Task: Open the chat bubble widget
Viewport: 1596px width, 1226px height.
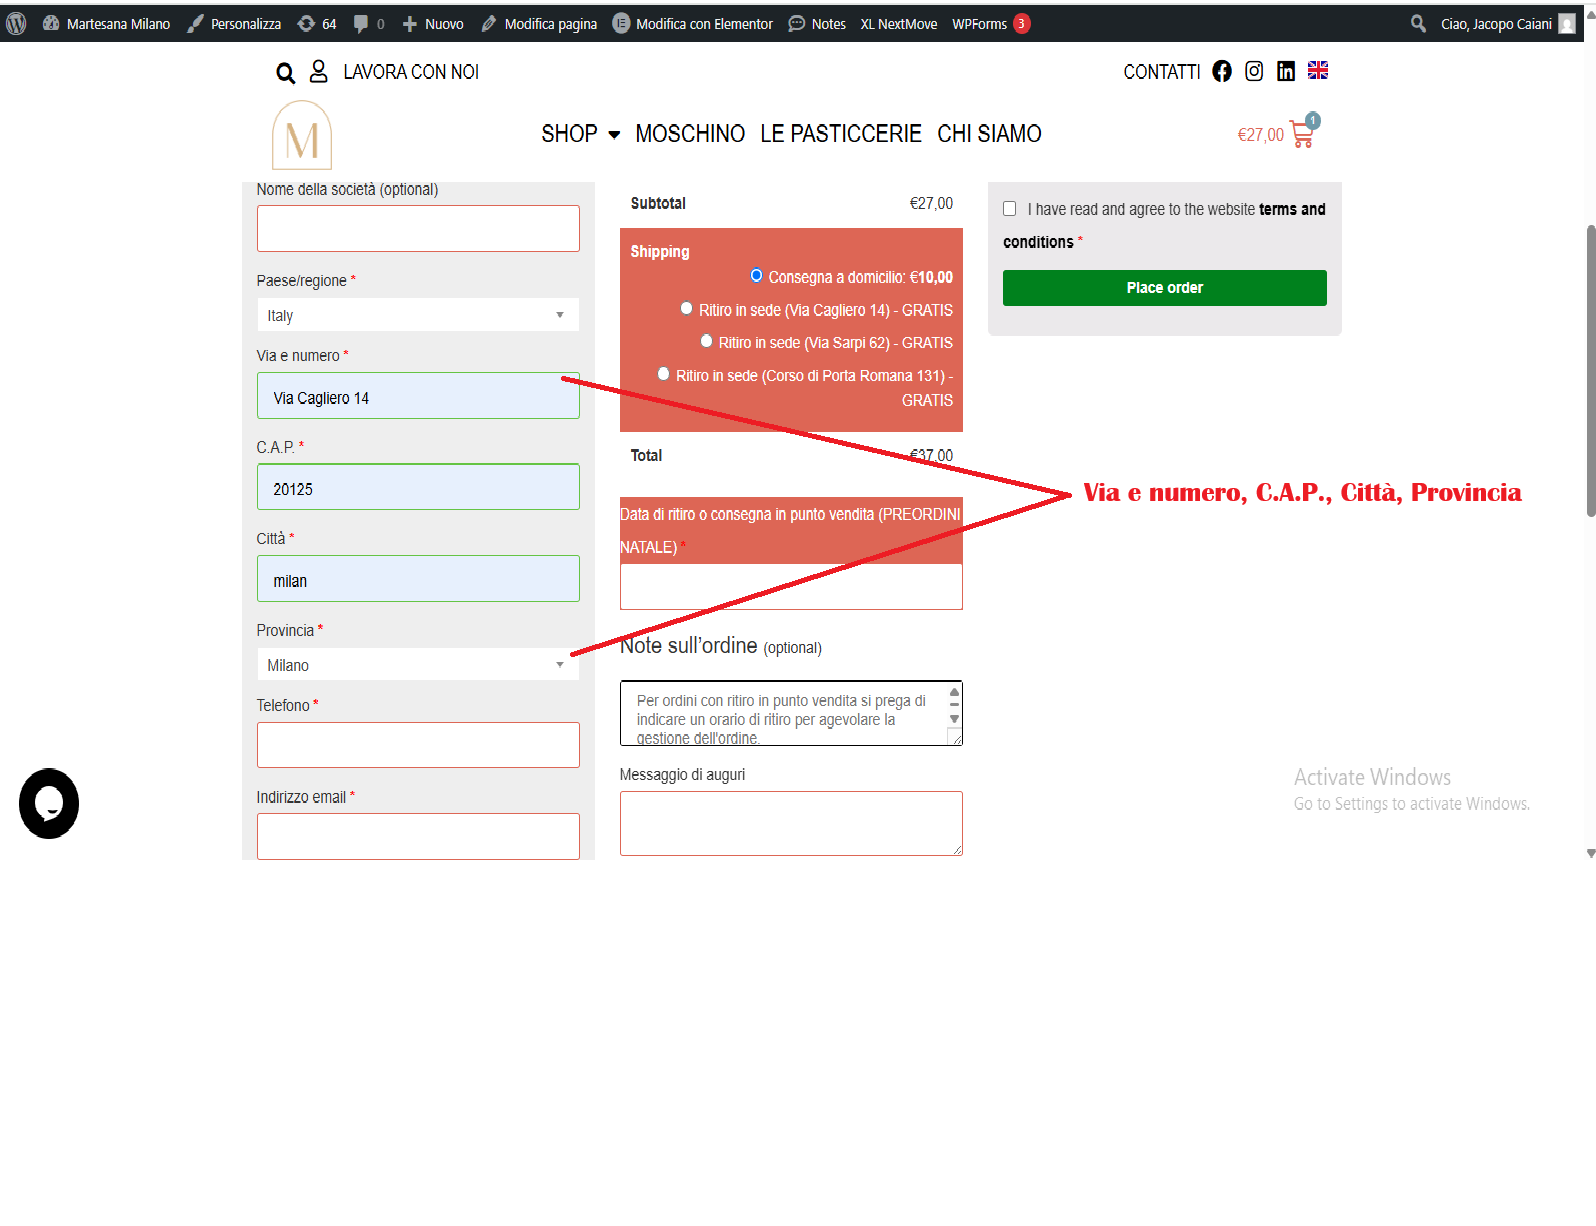Action: (49, 804)
